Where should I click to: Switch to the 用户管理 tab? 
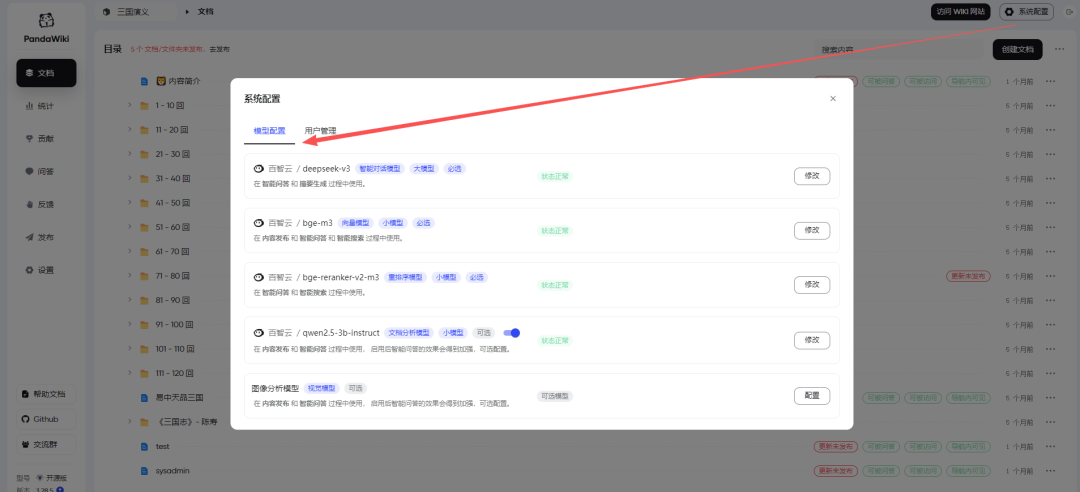coord(320,131)
